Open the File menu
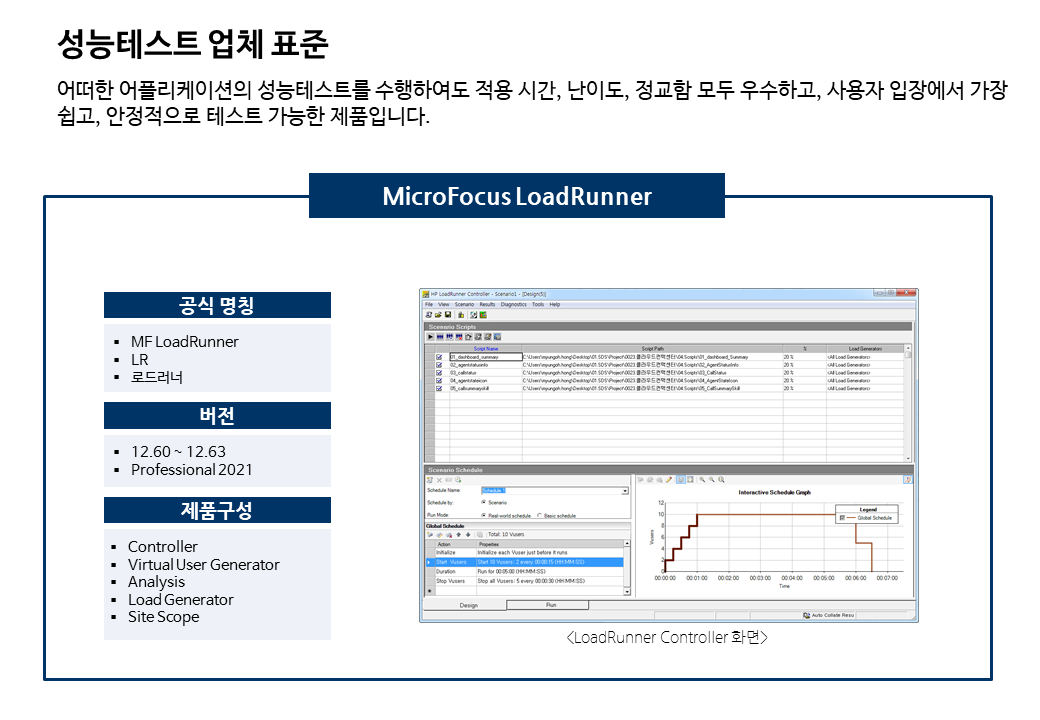The image size is (1040, 720). pyautogui.click(x=429, y=304)
